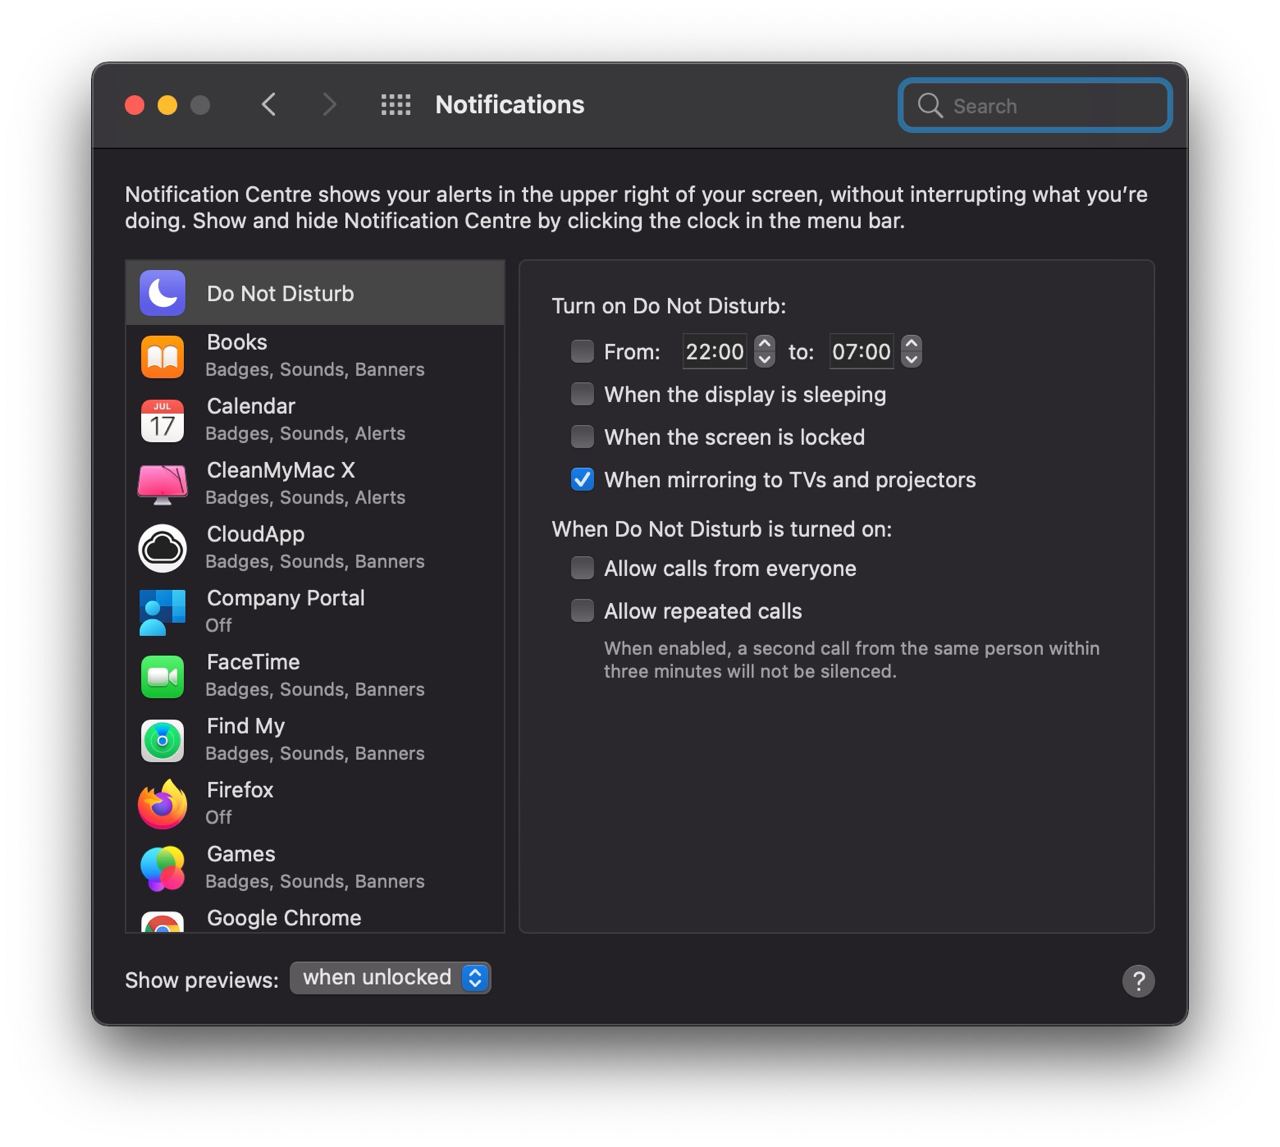Click the Notifications window title

coord(510,105)
